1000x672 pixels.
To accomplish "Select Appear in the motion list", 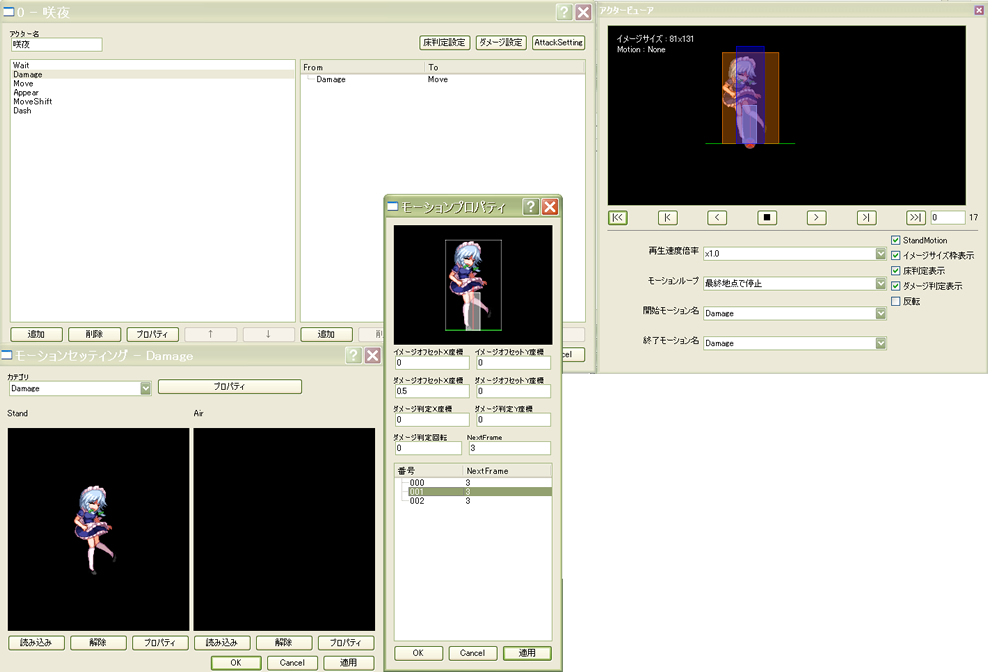I will point(153,92).
